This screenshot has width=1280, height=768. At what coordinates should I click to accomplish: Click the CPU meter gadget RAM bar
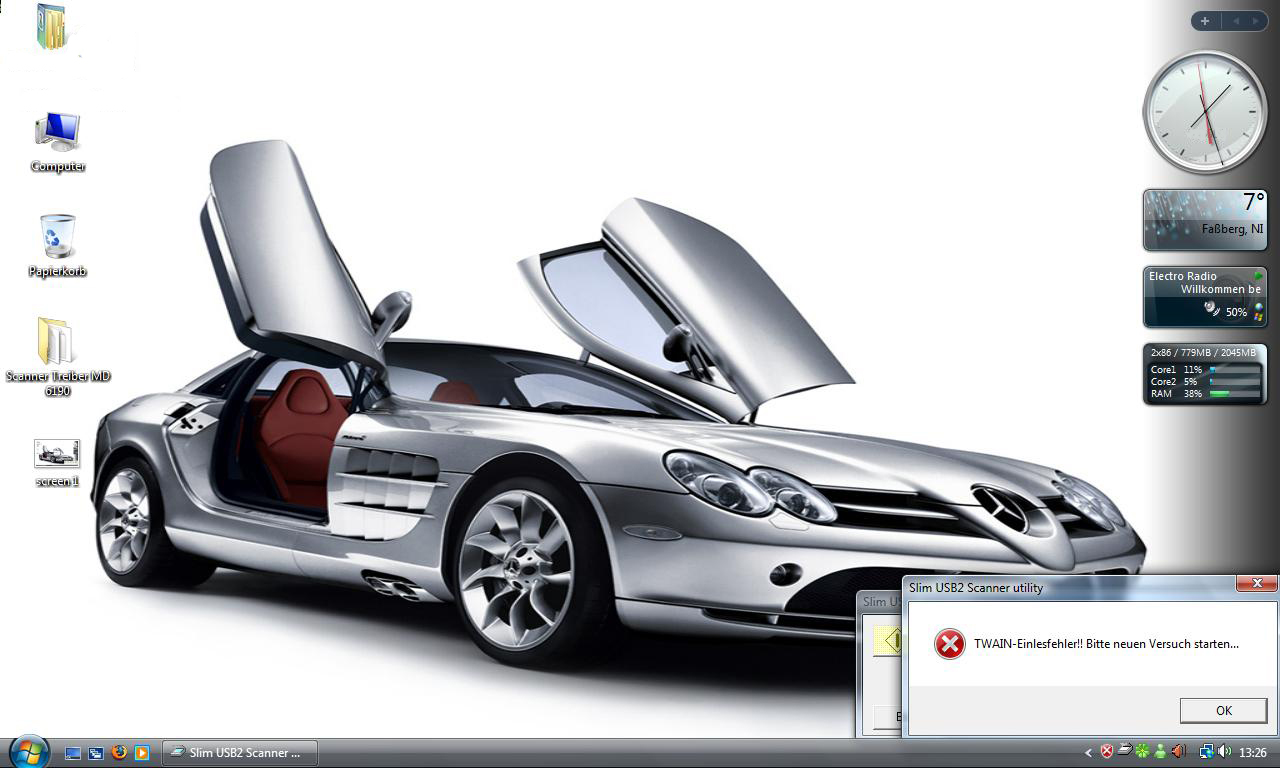pos(1234,394)
